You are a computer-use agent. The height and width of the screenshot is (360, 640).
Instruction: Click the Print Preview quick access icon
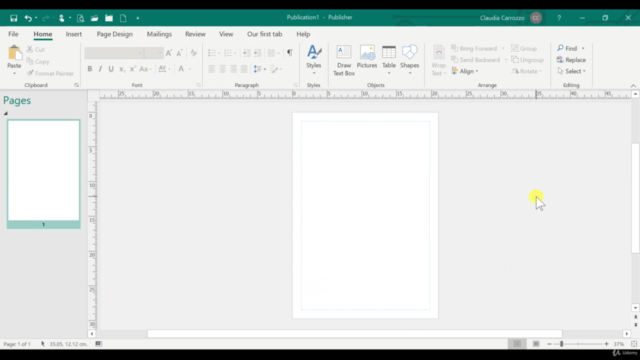coord(80,18)
